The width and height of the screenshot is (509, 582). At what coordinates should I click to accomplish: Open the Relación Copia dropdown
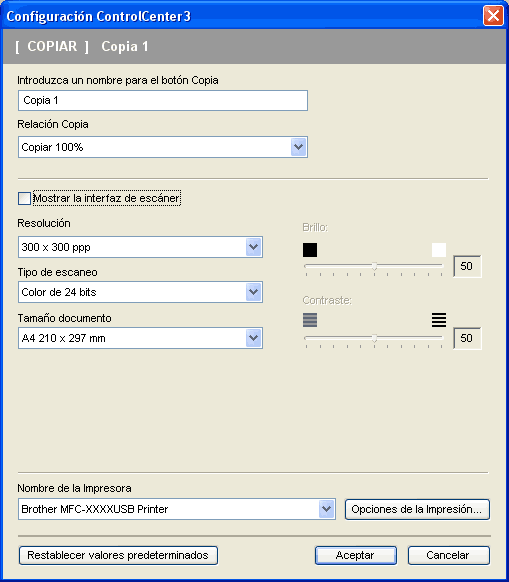pos(298,147)
